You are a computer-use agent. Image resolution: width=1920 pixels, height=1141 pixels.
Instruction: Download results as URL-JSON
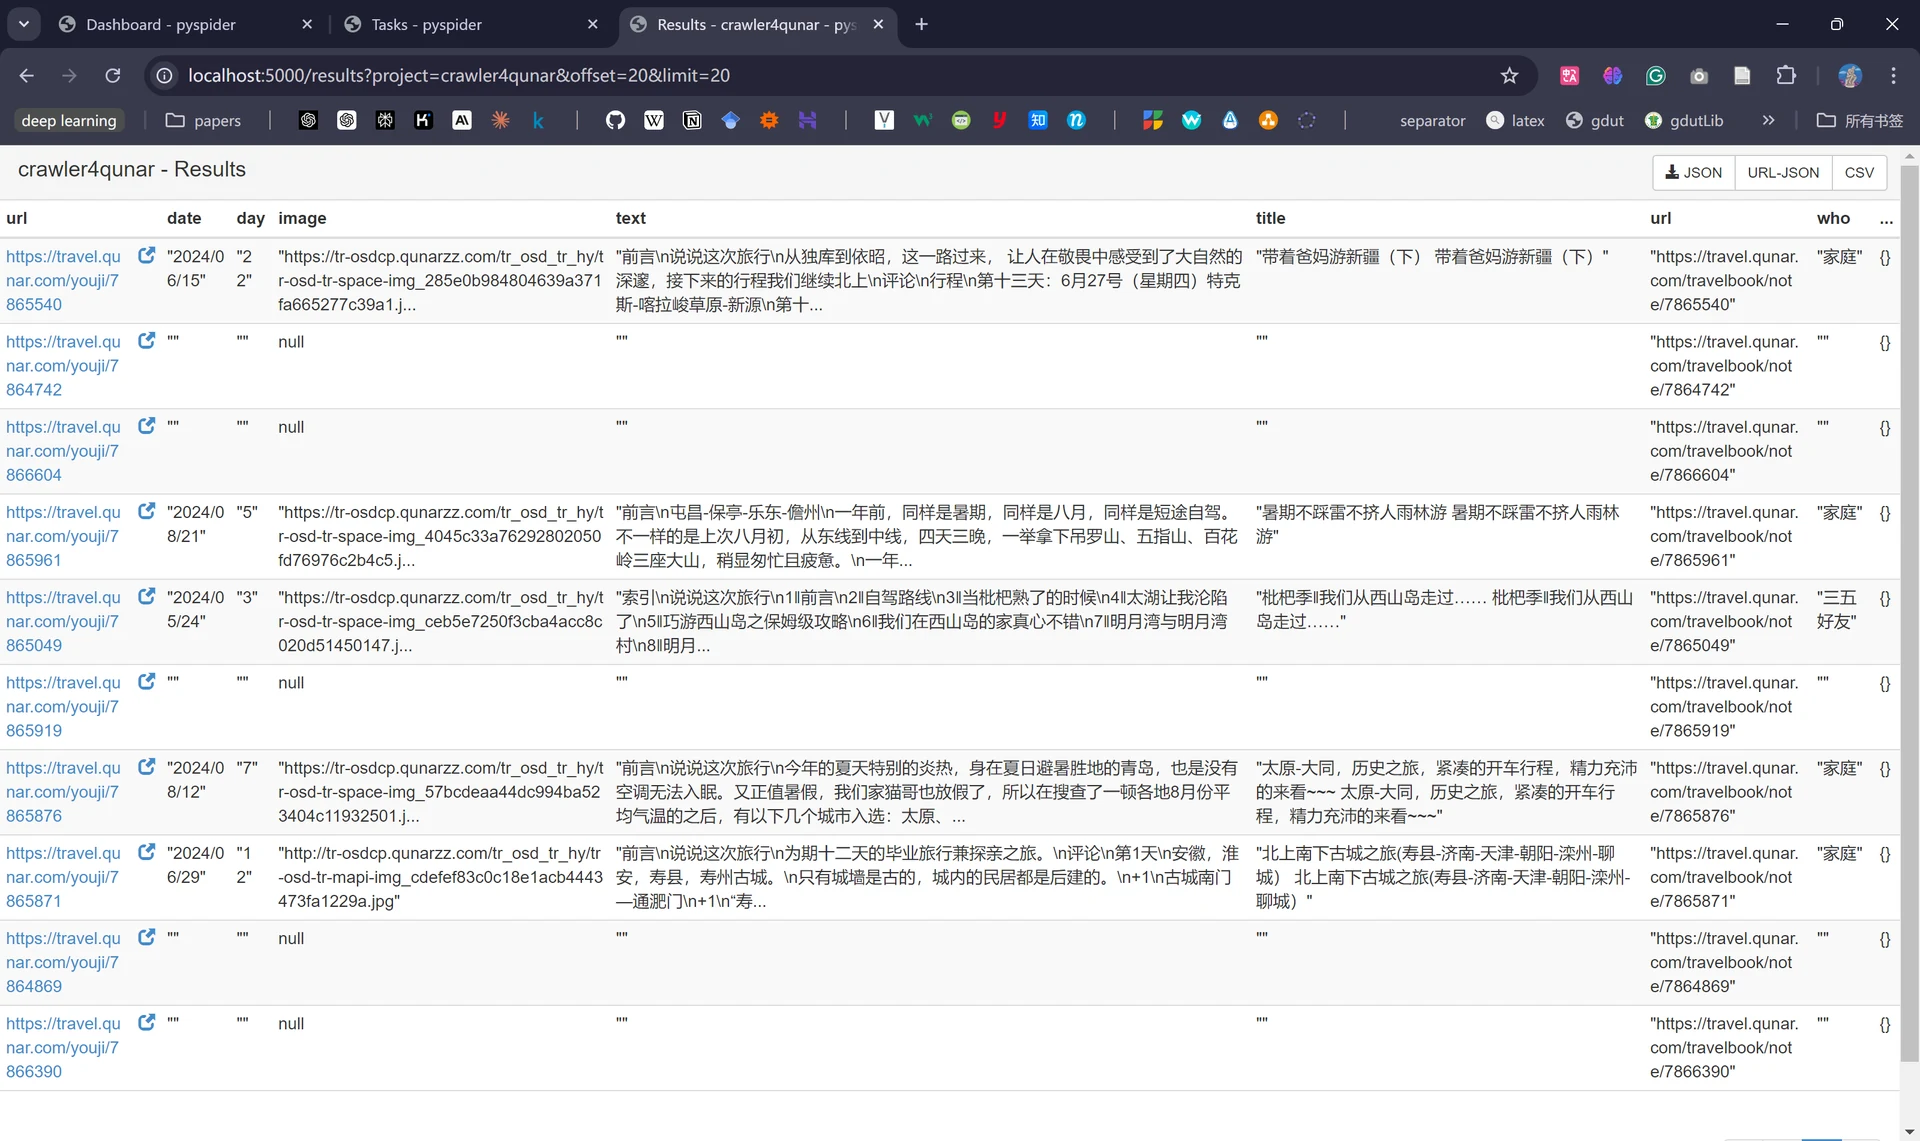[x=1783, y=172]
